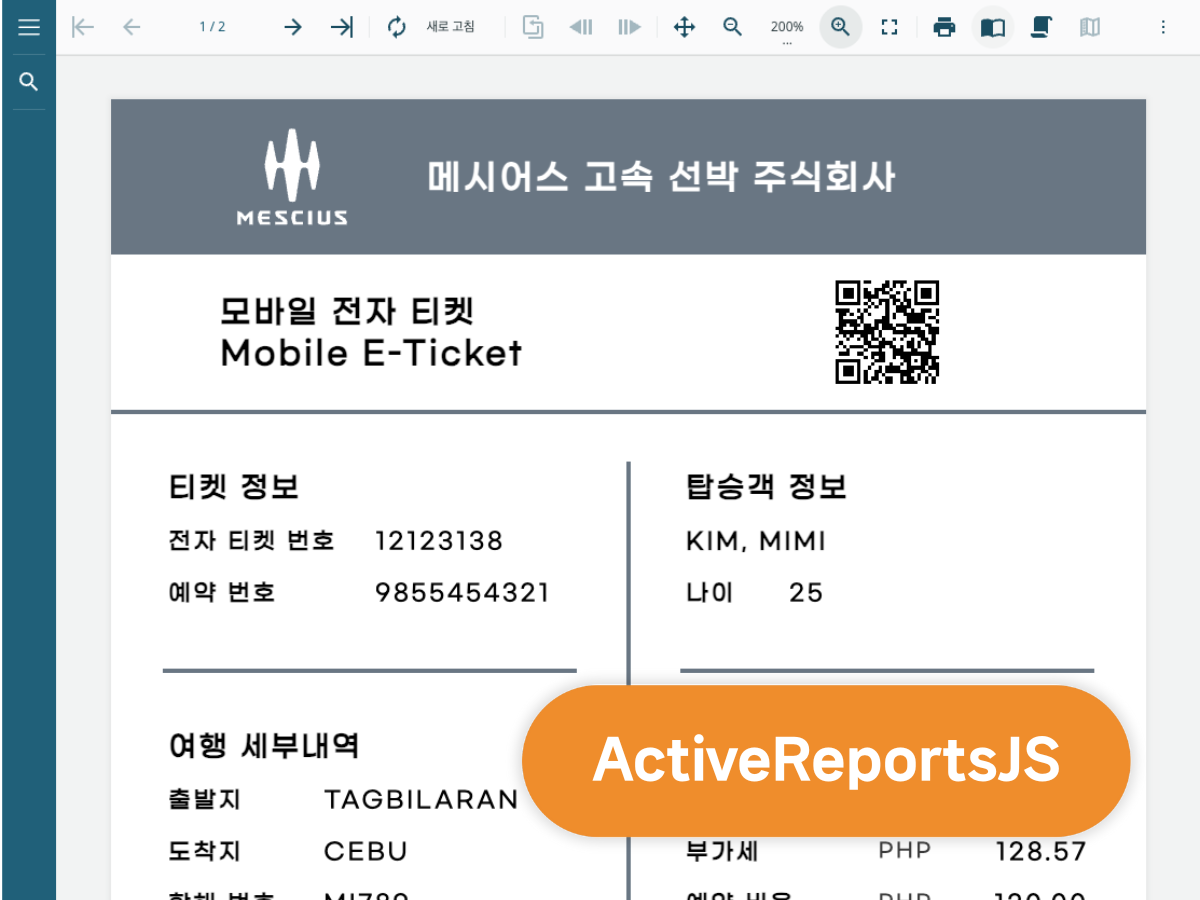The width and height of the screenshot is (1200, 900).
Task: Click the page number field 1 / 2
Action: [x=212, y=27]
